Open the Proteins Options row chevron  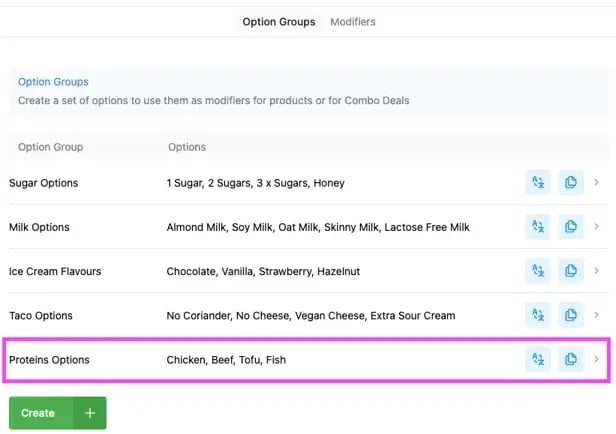point(597,359)
